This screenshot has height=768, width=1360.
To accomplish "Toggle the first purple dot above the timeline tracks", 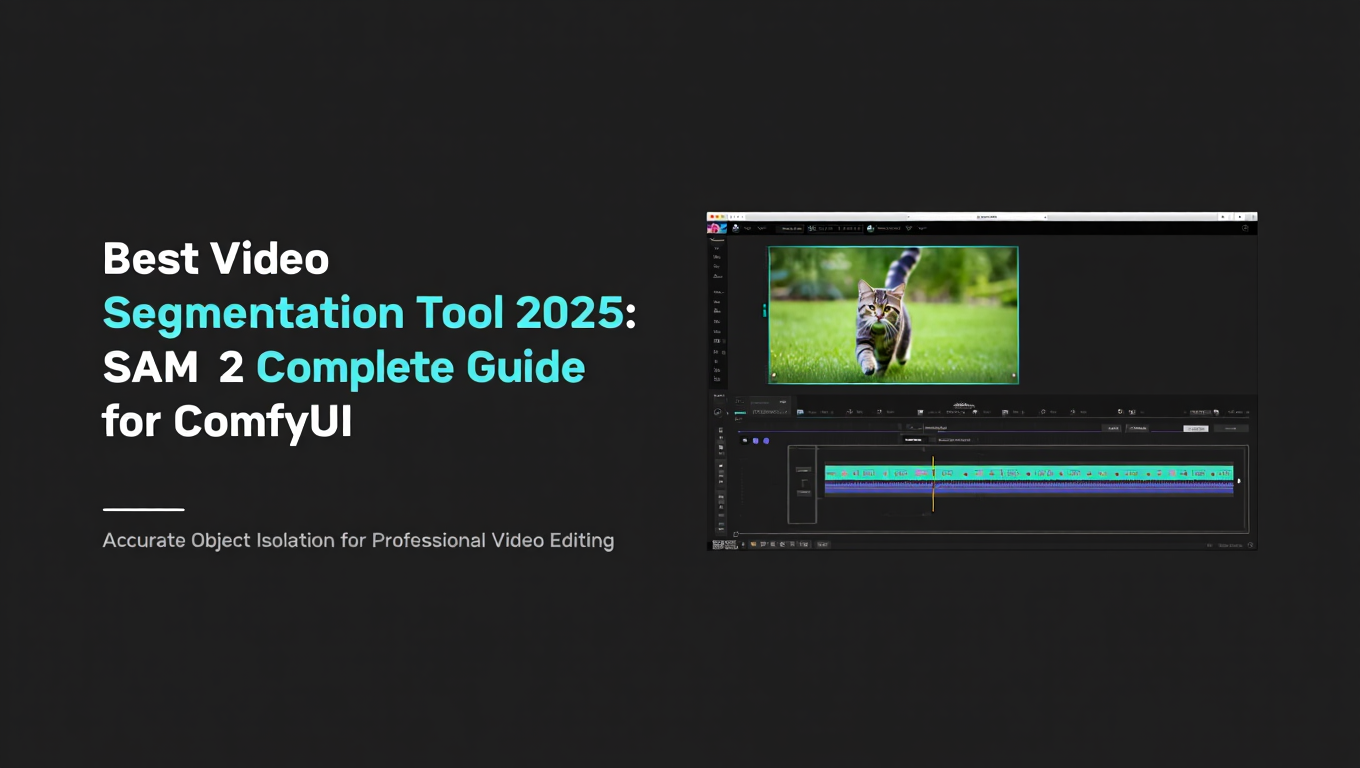I will (756, 441).
